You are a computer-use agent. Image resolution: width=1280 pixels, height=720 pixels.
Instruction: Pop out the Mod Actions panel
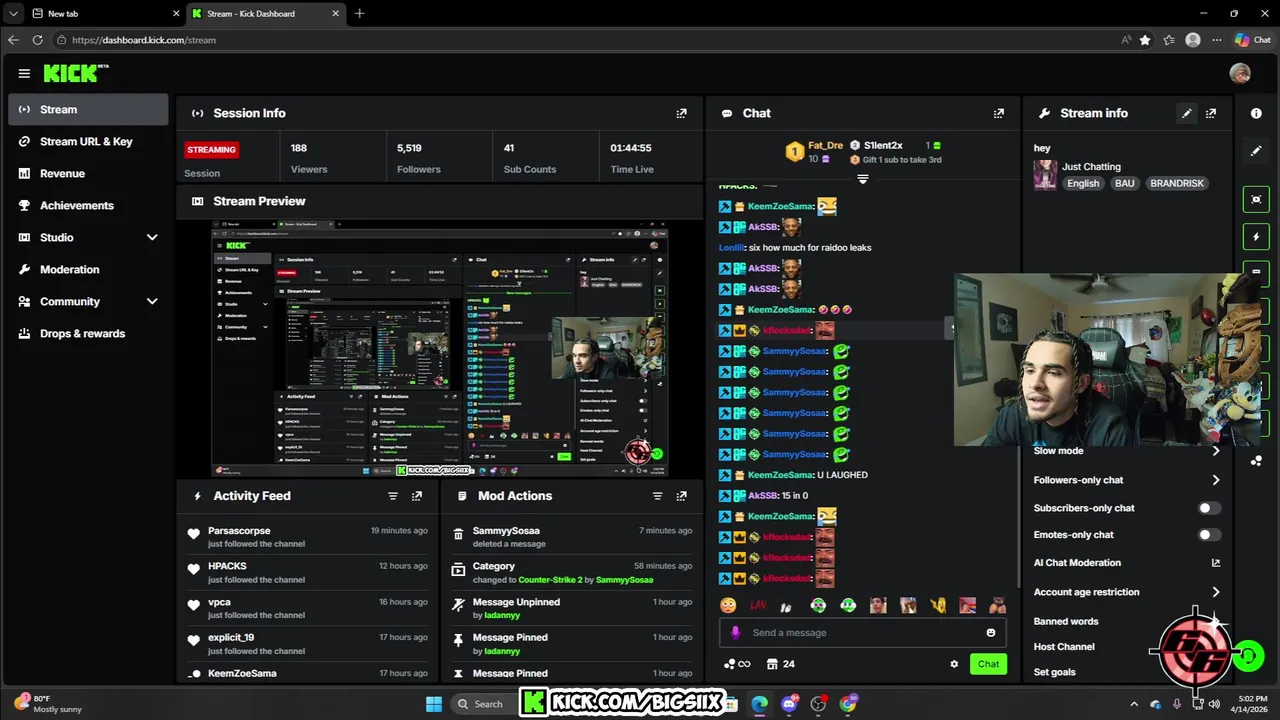pyautogui.click(x=681, y=496)
